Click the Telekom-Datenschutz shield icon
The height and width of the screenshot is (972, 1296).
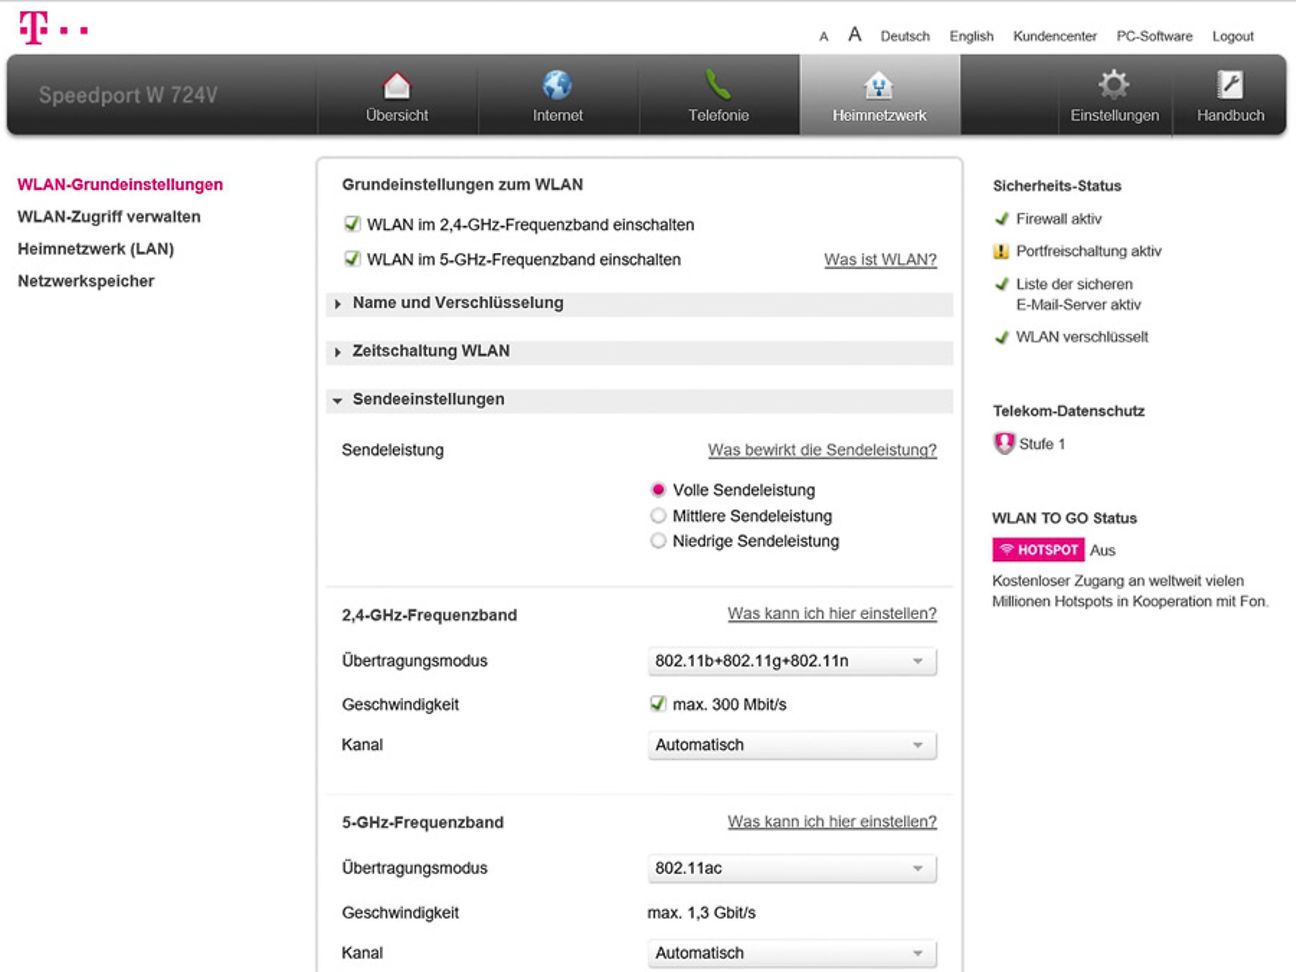[x=1004, y=443]
